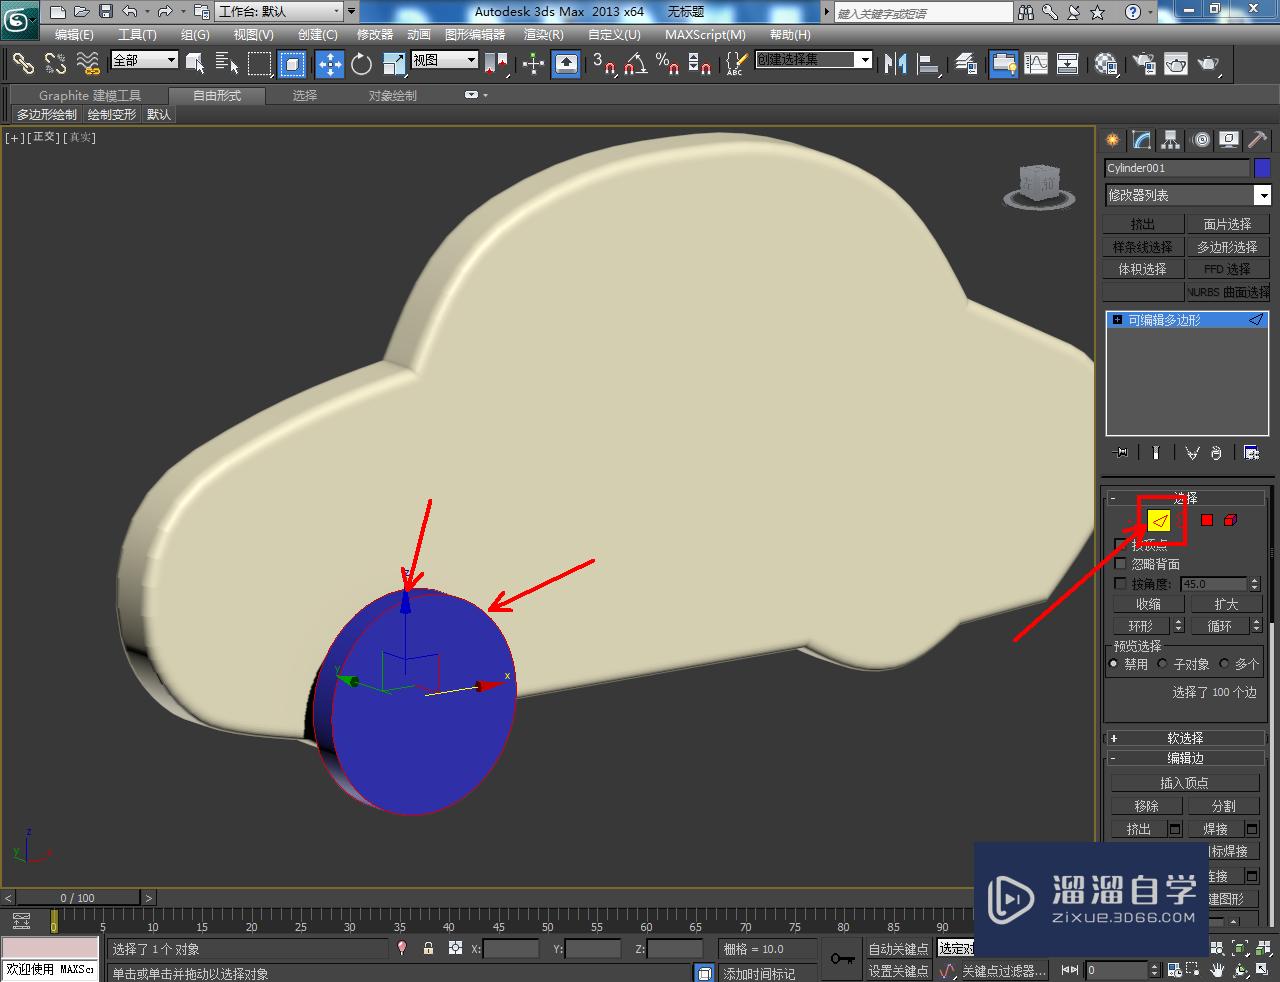The height and width of the screenshot is (982, 1280).
Task: Enable the 按角度 checkbox
Action: click(1120, 583)
